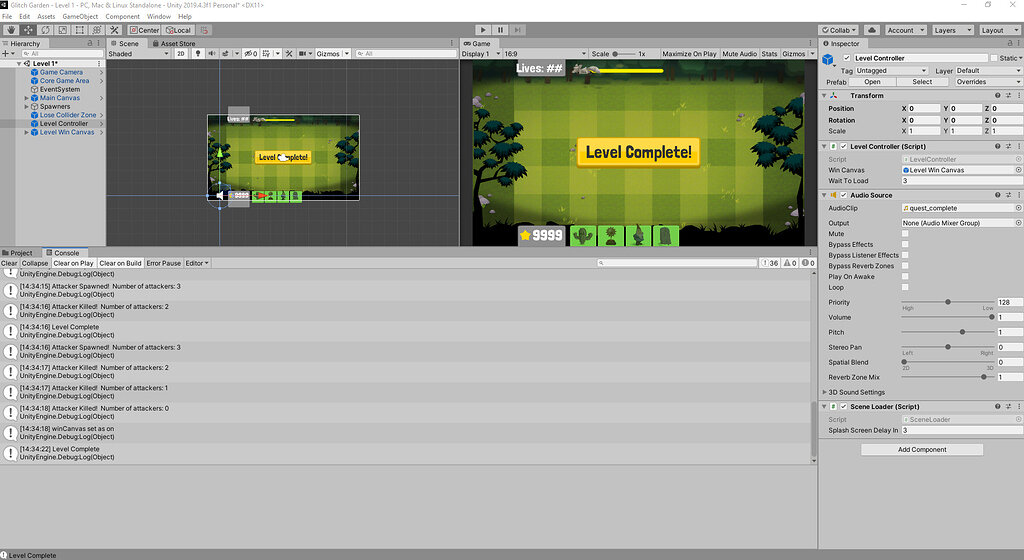Click the prefab Open button
This screenshot has width=1024, height=560.
872,82
